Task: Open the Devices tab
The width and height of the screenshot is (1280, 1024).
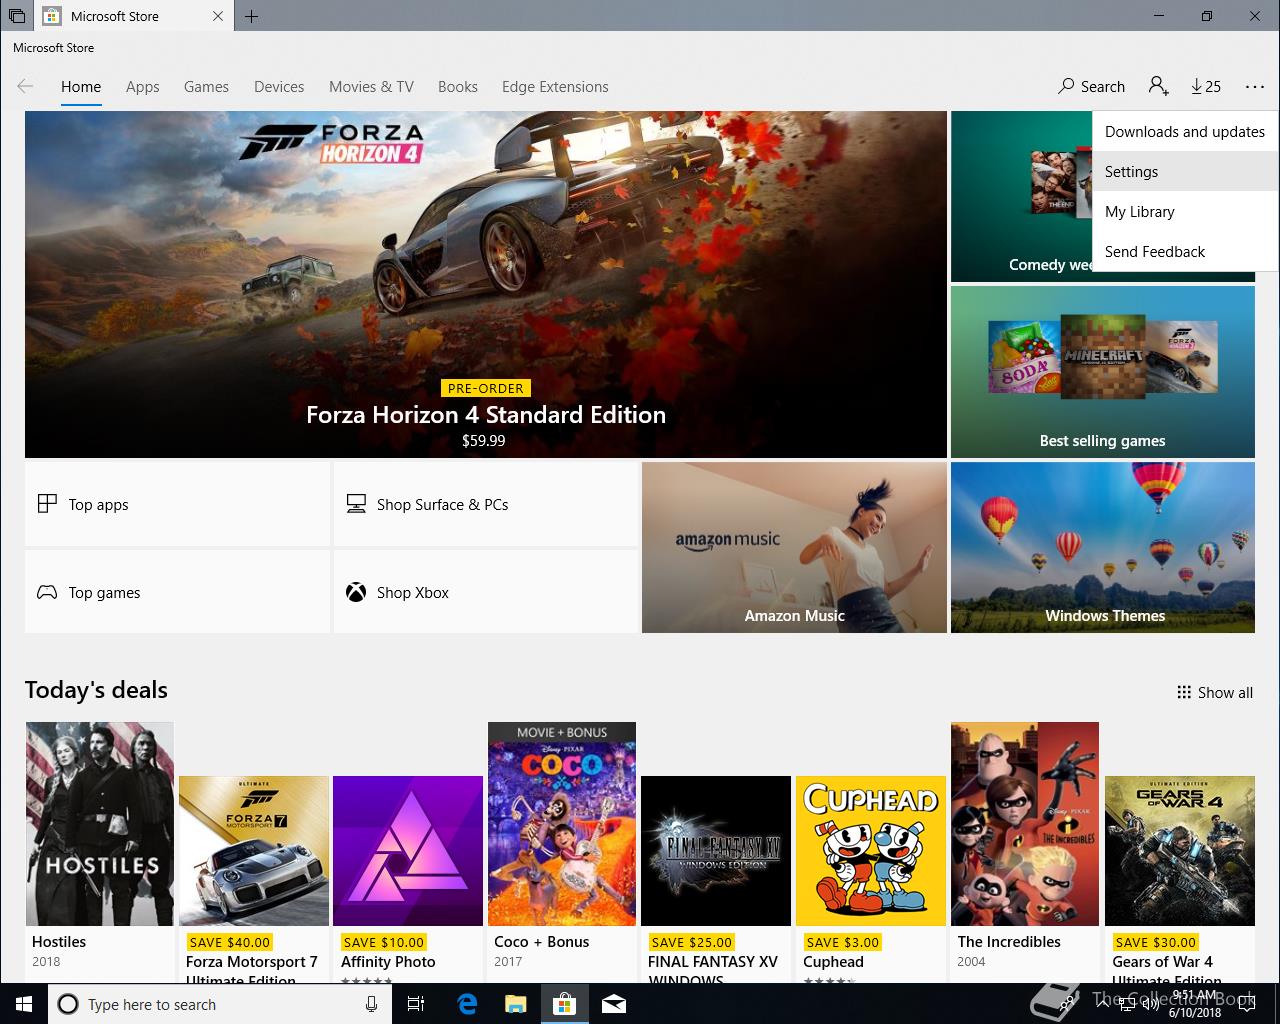Action: [x=279, y=87]
